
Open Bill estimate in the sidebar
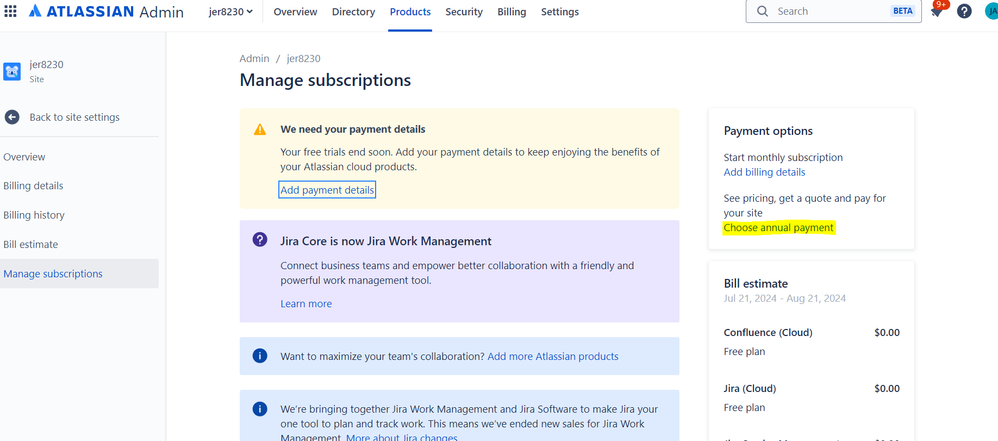click(31, 244)
